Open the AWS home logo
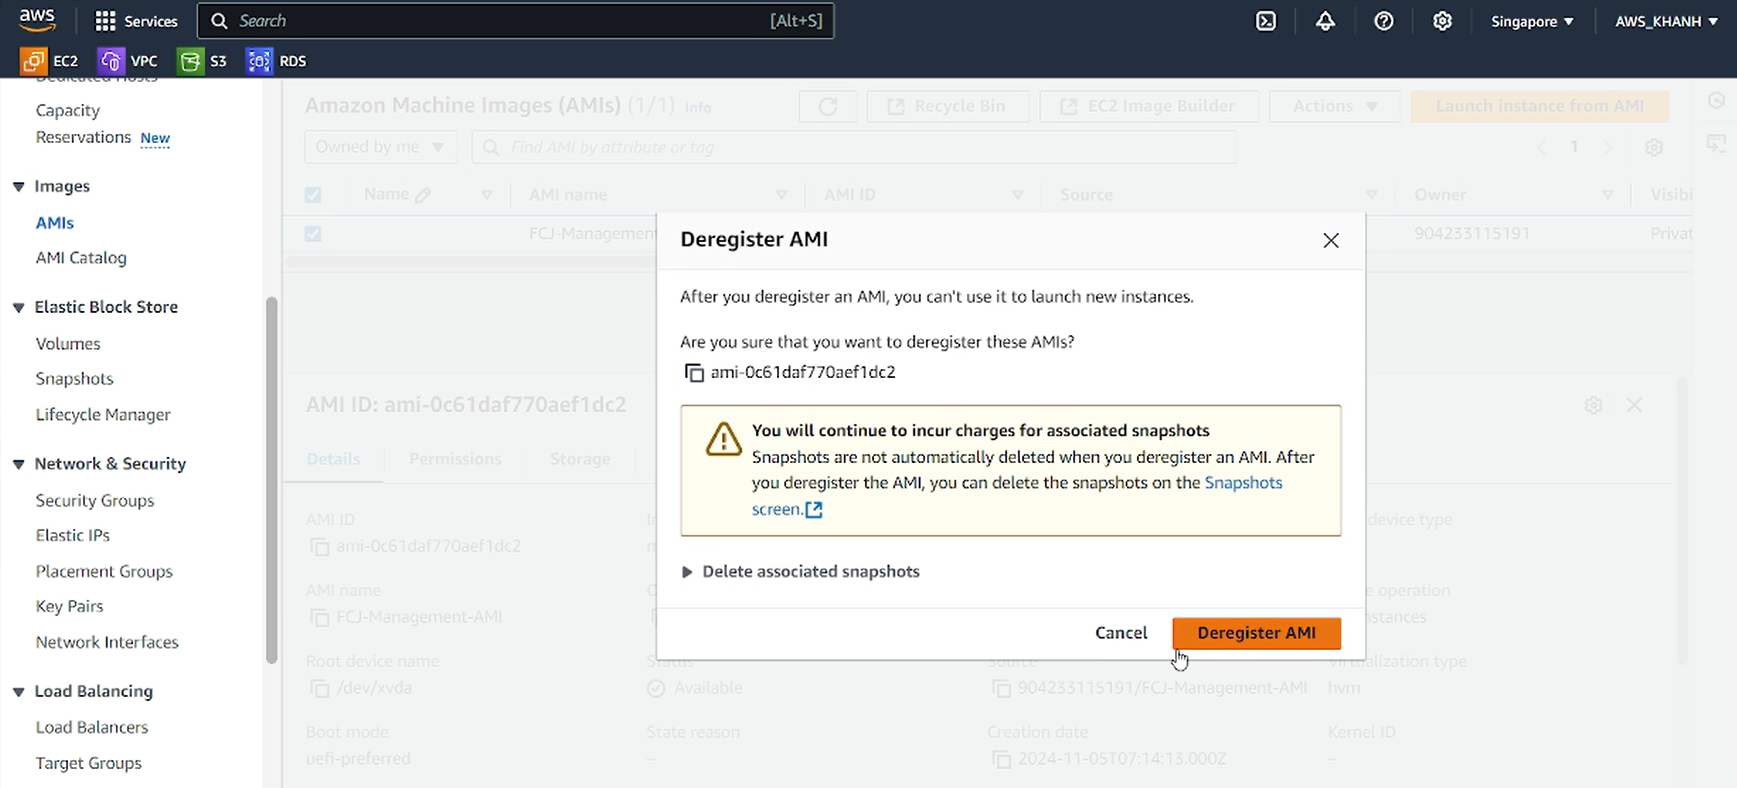1737x788 pixels. point(37,20)
